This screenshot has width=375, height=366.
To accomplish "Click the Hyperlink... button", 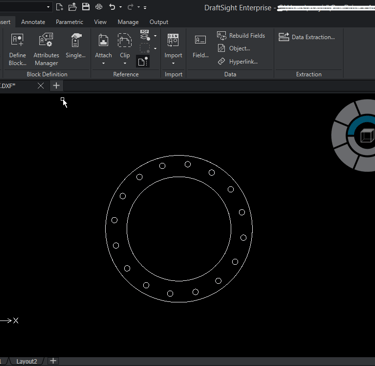I will point(238,62).
